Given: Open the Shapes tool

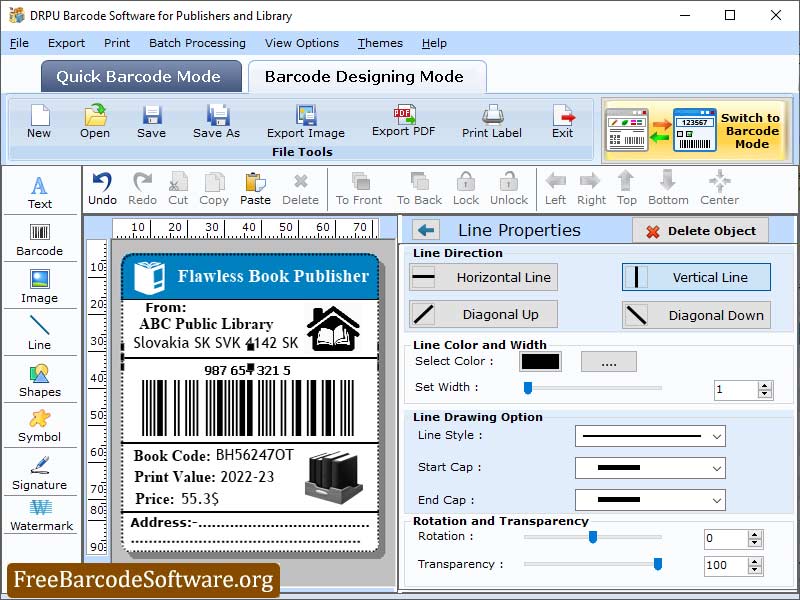Looking at the screenshot, I should pyautogui.click(x=40, y=381).
